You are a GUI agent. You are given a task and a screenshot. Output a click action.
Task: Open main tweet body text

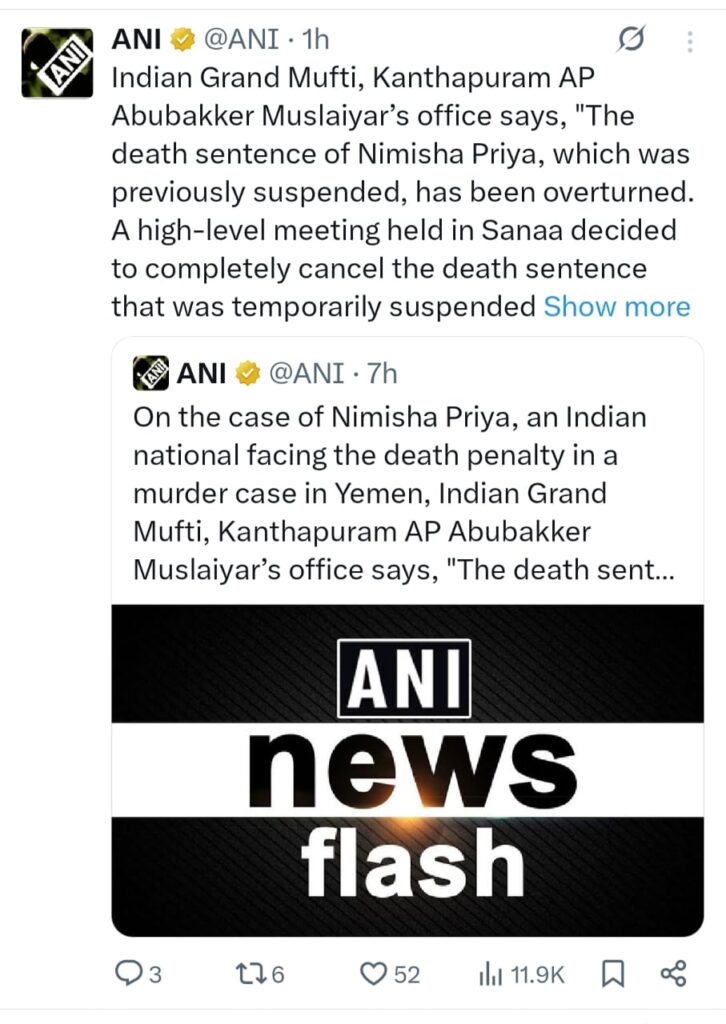point(390,192)
